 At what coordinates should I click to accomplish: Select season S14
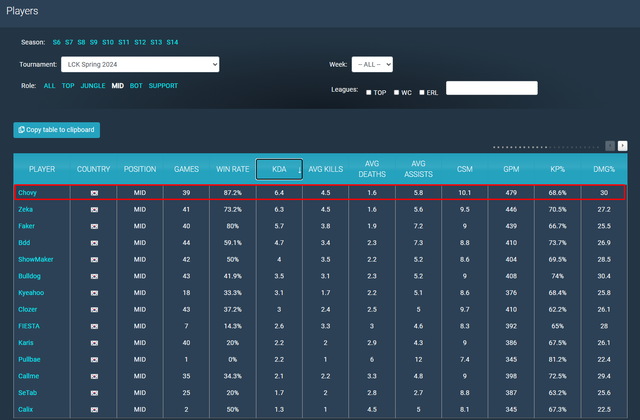click(172, 42)
